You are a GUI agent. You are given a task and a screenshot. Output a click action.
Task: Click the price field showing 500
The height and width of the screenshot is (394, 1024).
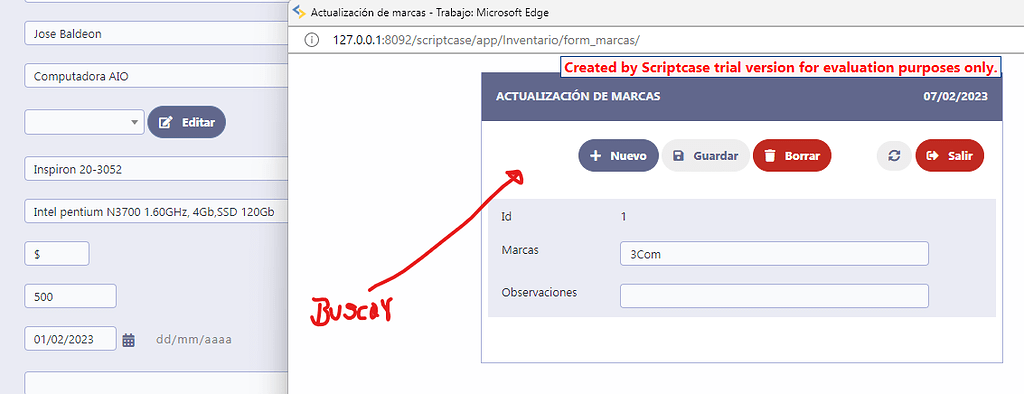click(71, 296)
